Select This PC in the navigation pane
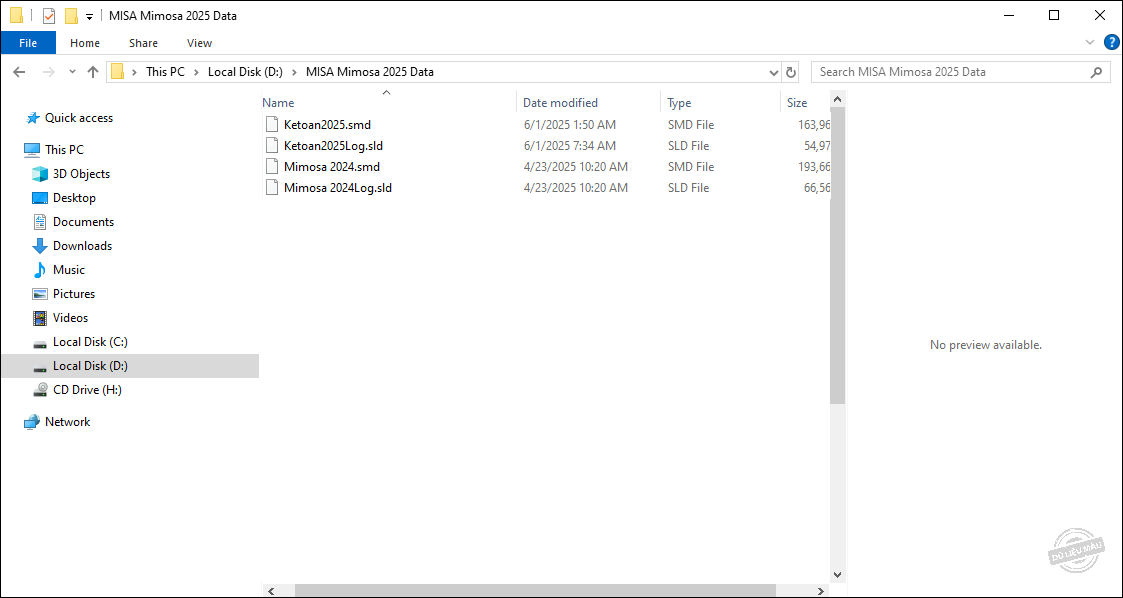The width and height of the screenshot is (1123, 598). [x=64, y=150]
